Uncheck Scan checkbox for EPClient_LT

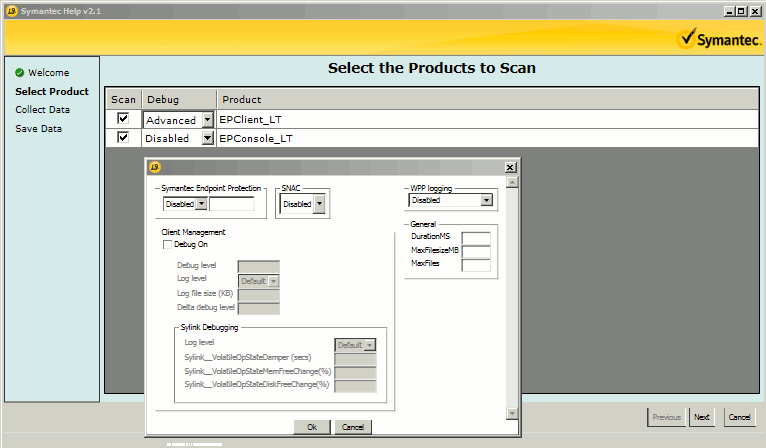(x=123, y=118)
